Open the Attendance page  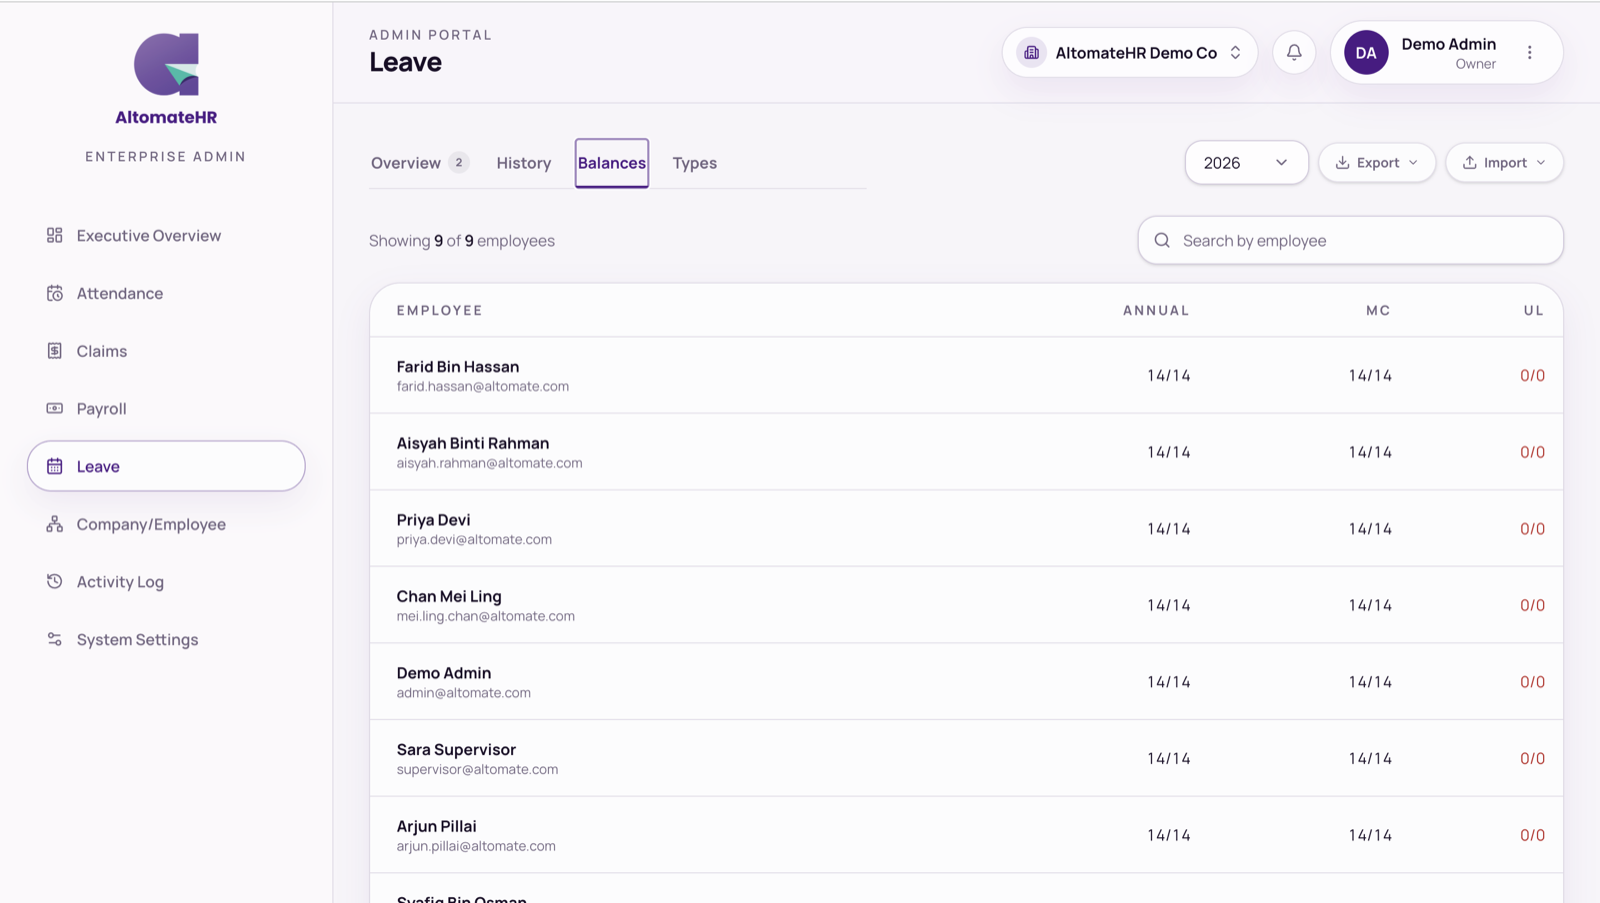click(x=166, y=293)
